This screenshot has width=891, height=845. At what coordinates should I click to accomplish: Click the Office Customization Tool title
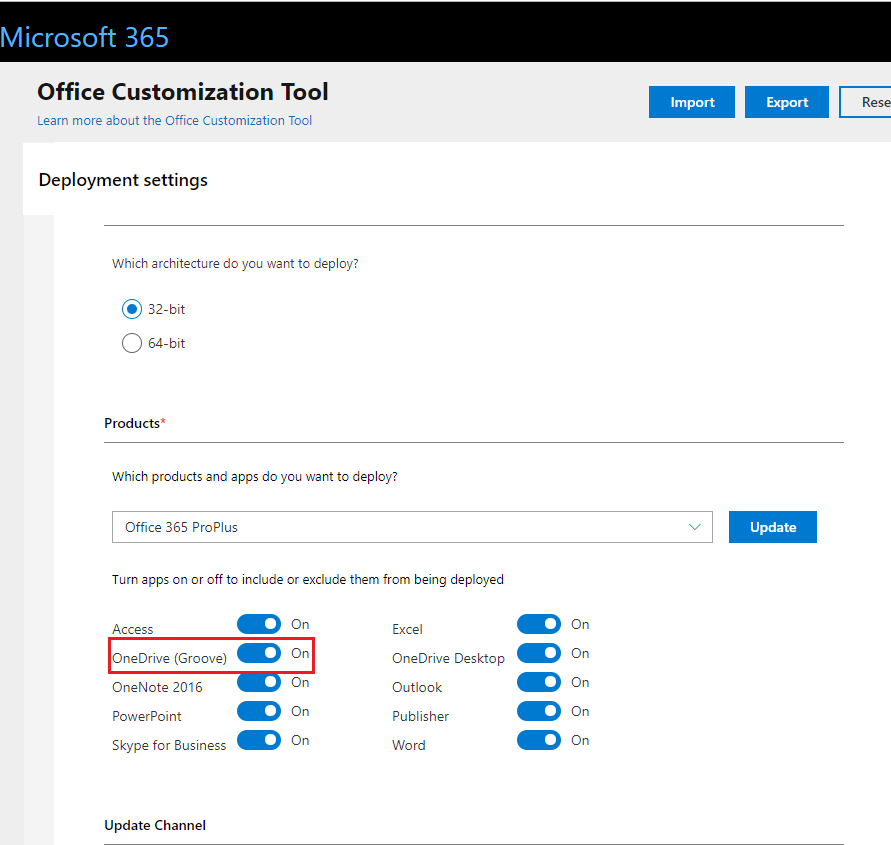click(x=183, y=92)
